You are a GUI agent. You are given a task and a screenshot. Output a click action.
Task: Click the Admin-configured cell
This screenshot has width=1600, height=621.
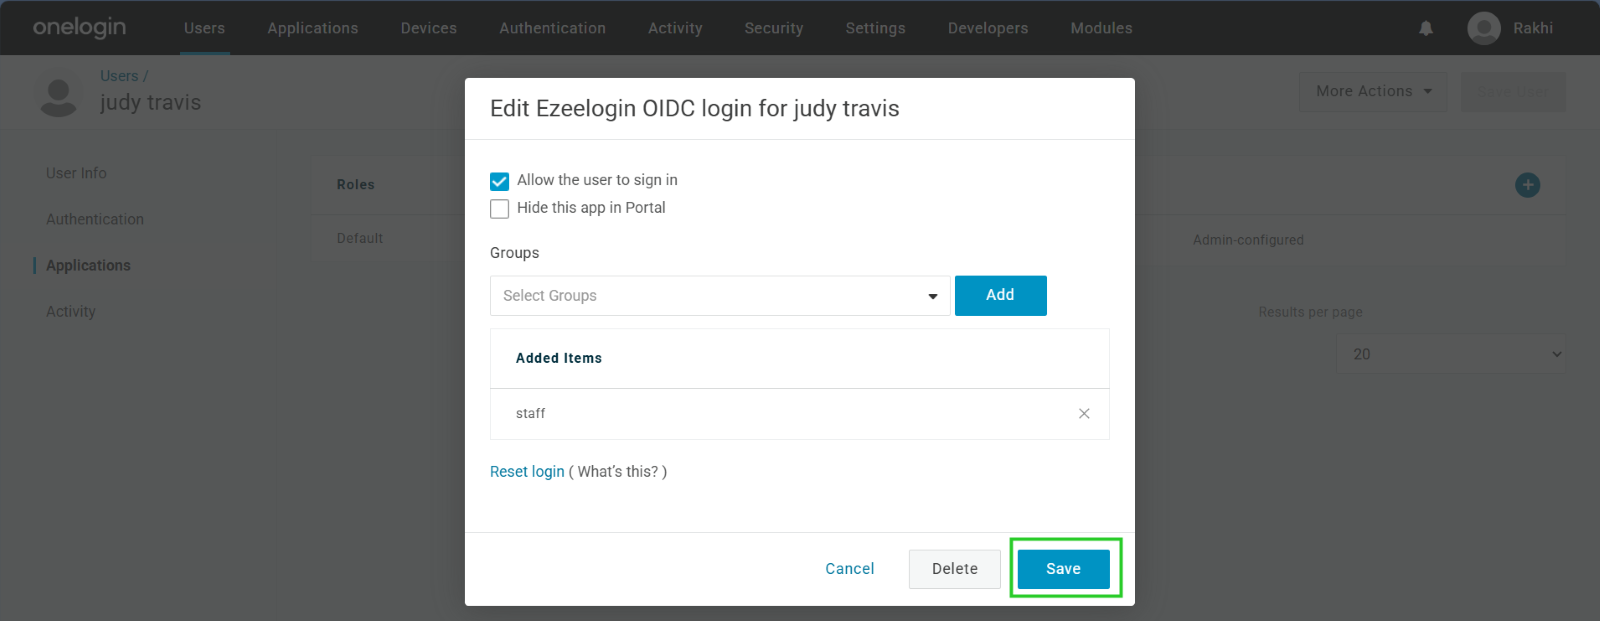(1248, 240)
